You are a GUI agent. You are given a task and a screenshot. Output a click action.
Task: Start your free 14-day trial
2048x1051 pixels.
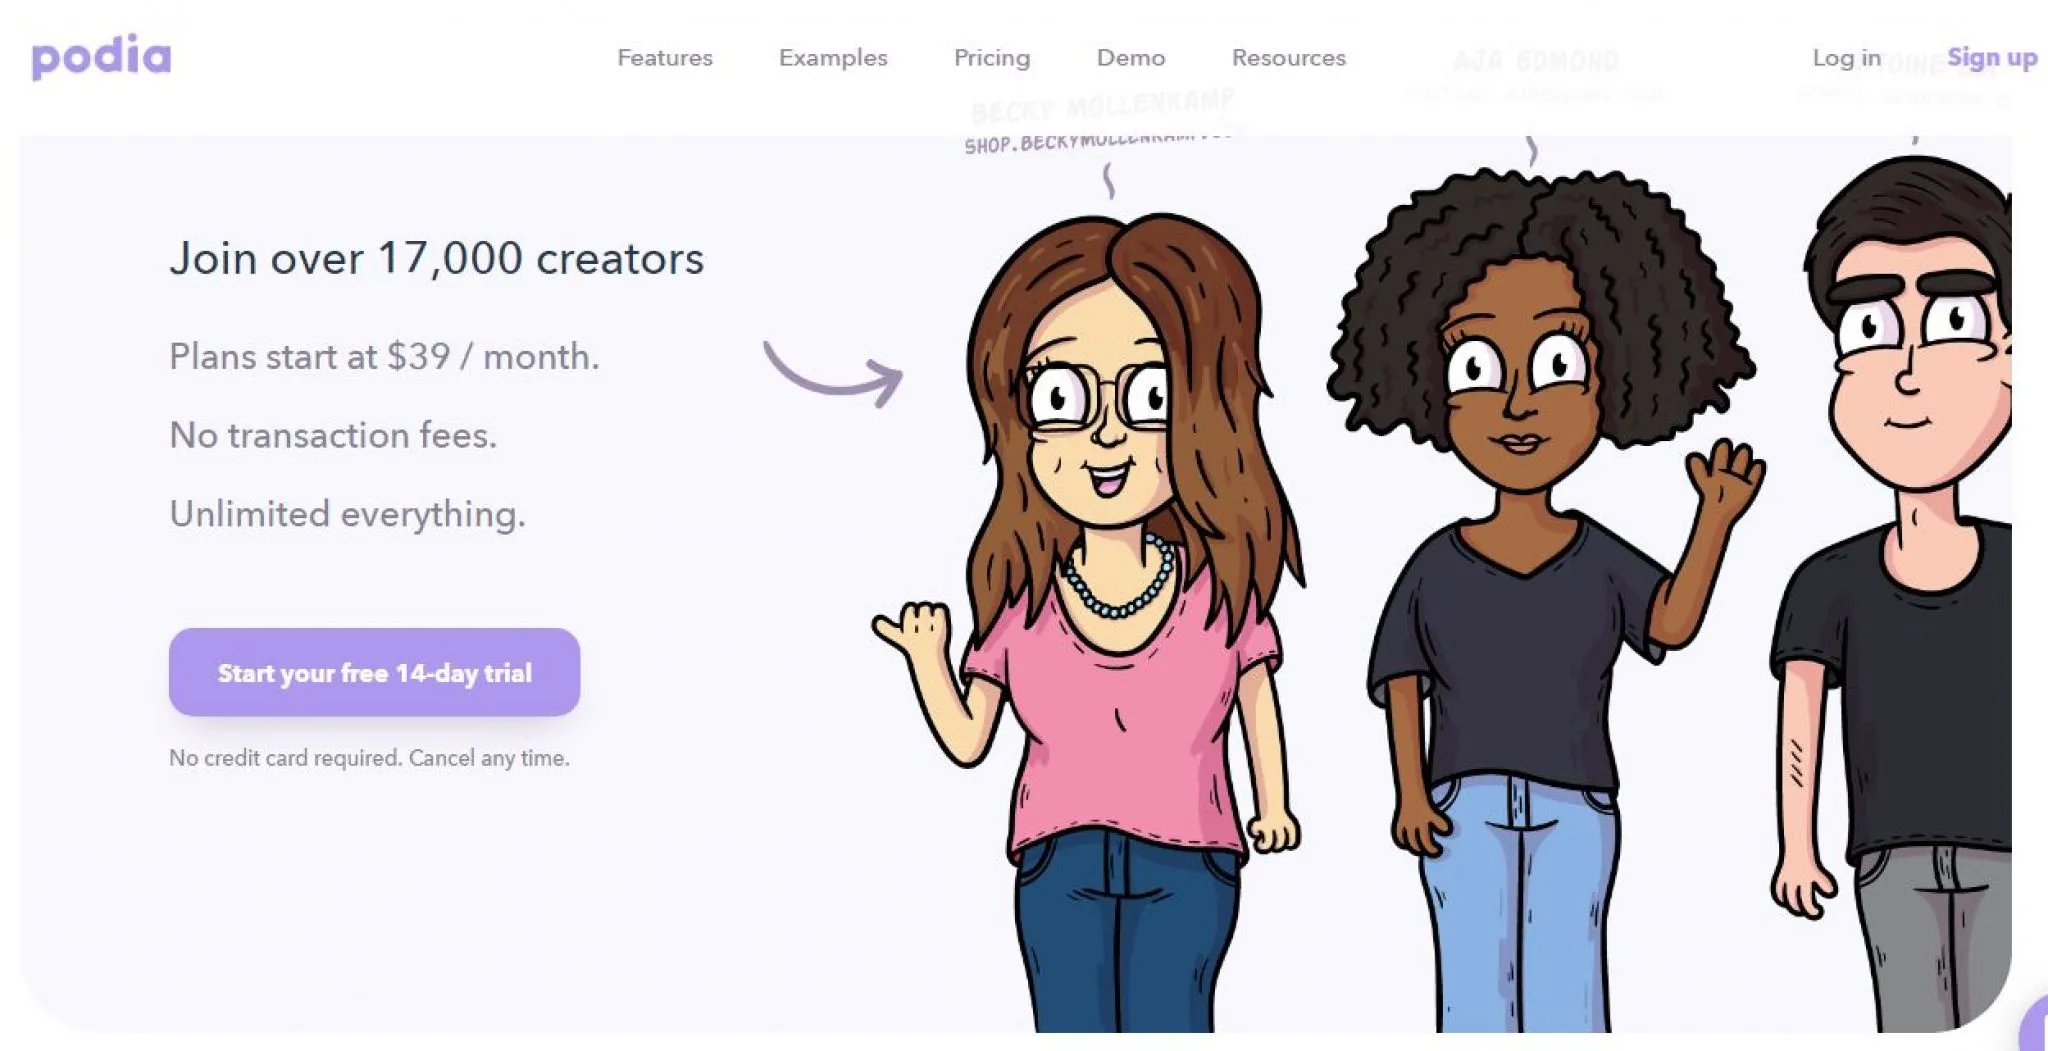tap(374, 672)
